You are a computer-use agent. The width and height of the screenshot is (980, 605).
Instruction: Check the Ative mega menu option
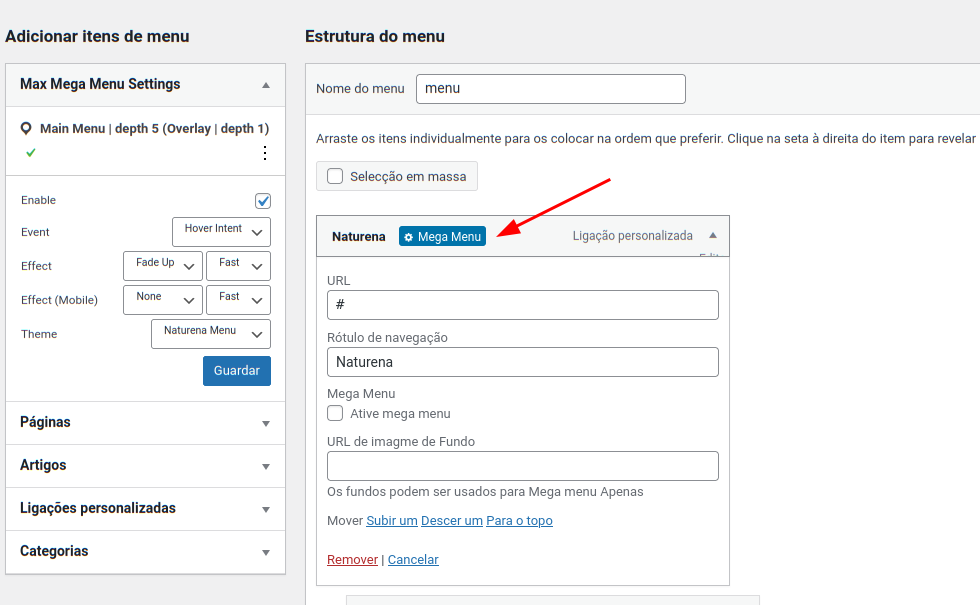(335, 413)
